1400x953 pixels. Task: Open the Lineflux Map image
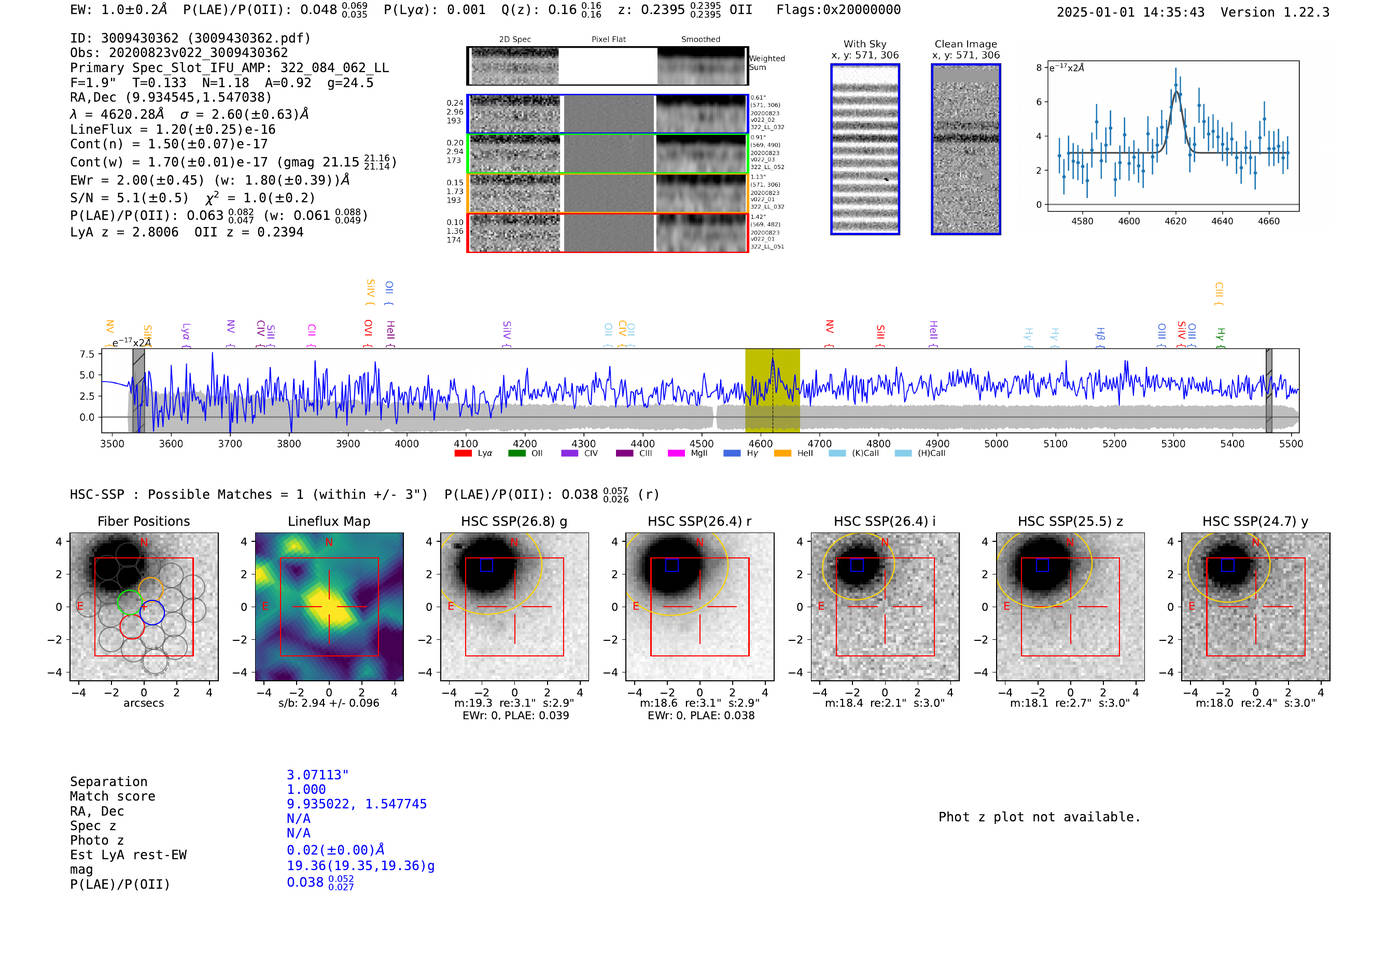click(329, 606)
